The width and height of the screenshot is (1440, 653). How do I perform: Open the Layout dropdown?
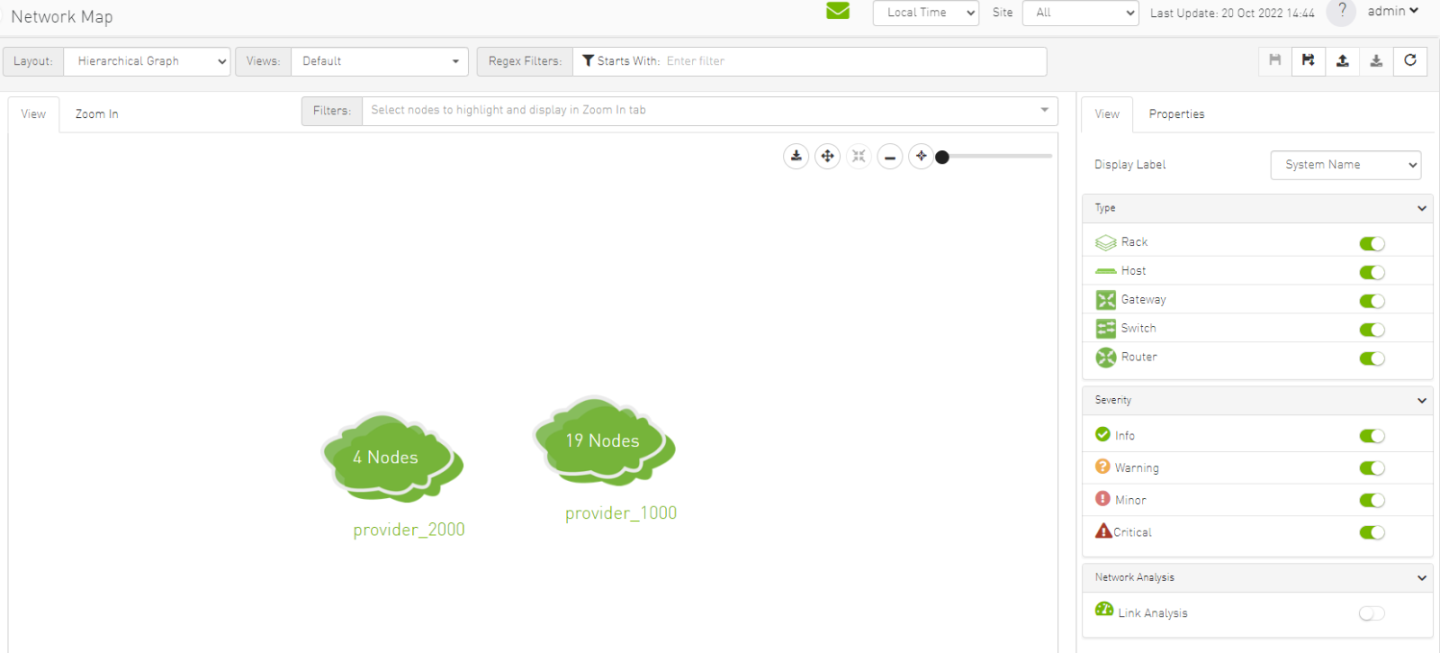[x=146, y=61]
